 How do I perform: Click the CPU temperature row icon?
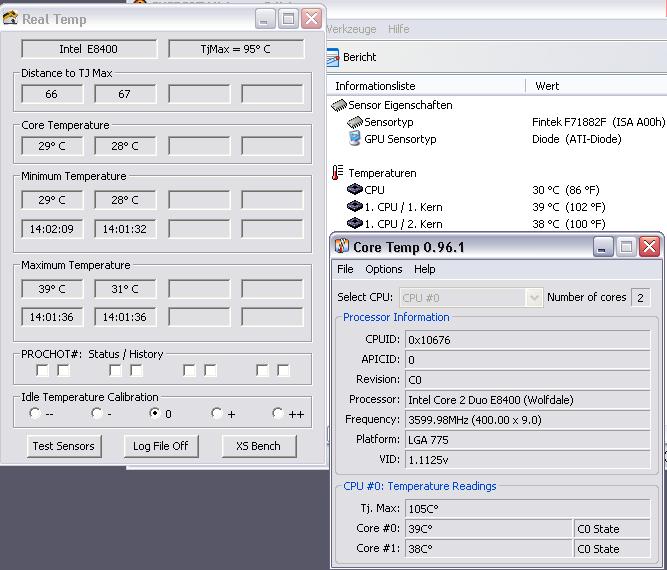355,189
